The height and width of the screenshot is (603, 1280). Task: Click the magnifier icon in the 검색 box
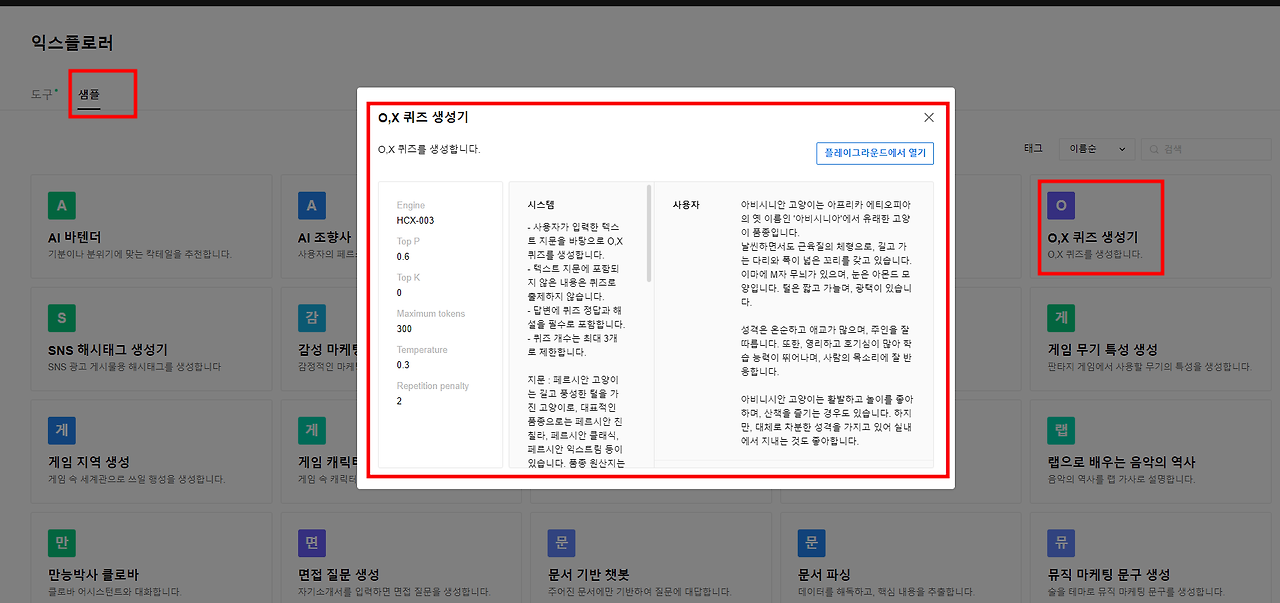[x=1155, y=149]
